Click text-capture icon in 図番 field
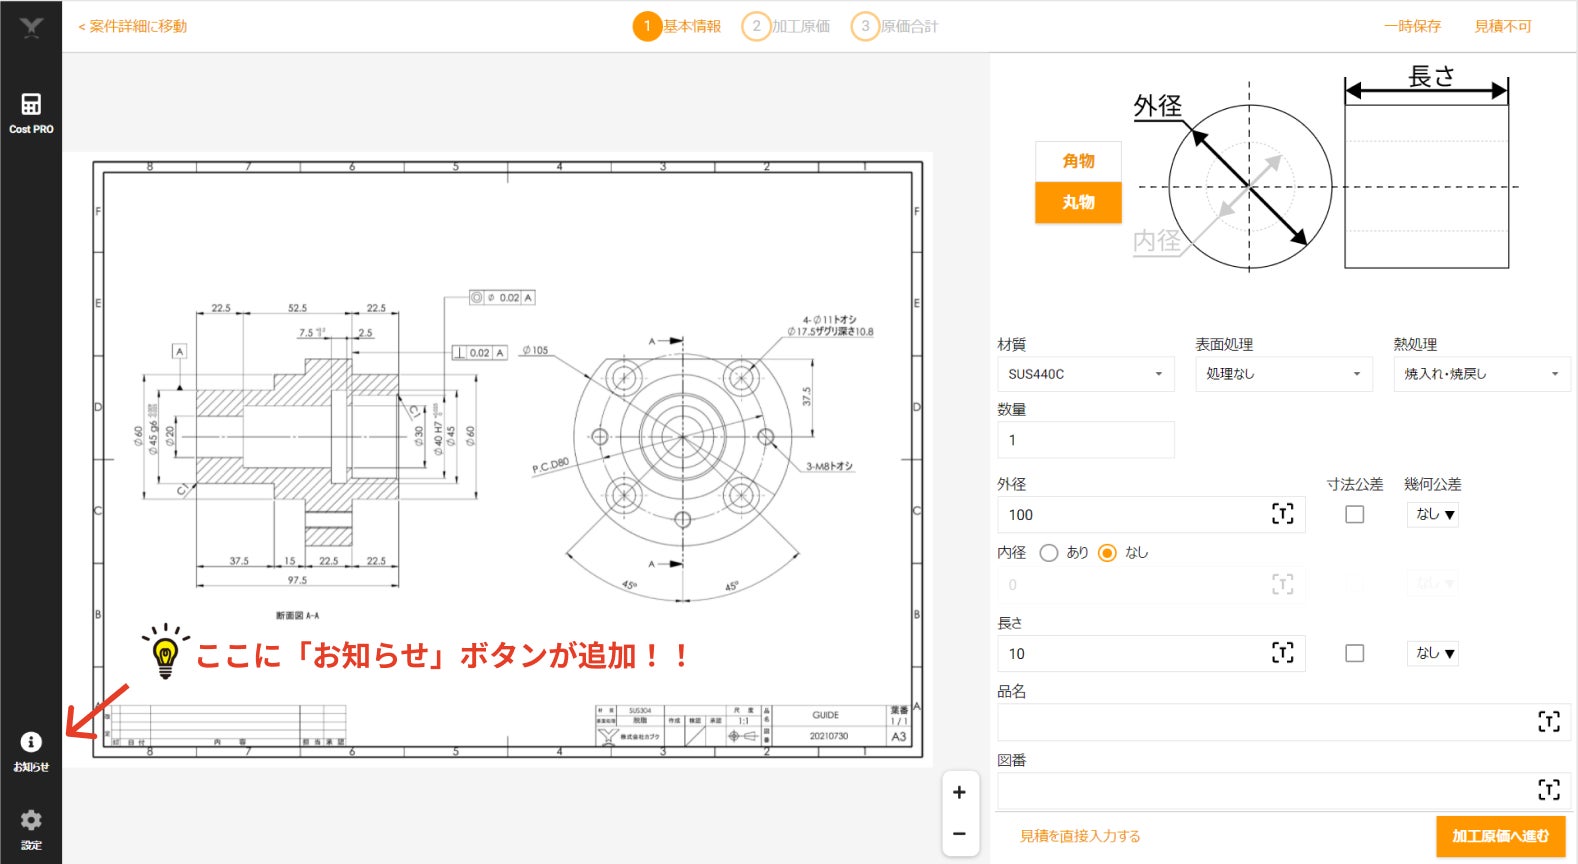 point(1549,790)
